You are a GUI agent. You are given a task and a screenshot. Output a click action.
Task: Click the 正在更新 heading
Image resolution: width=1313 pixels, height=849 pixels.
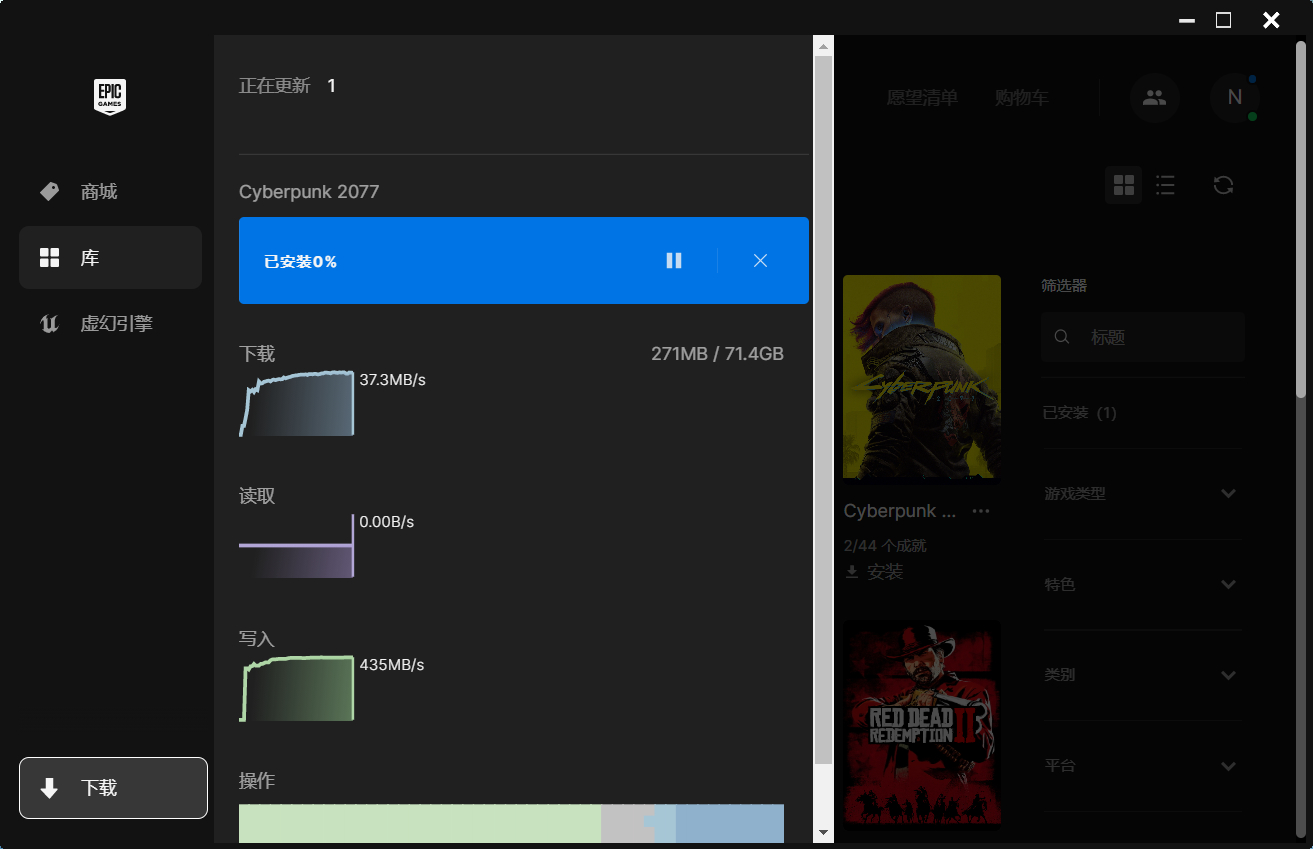(x=275, y=86)
